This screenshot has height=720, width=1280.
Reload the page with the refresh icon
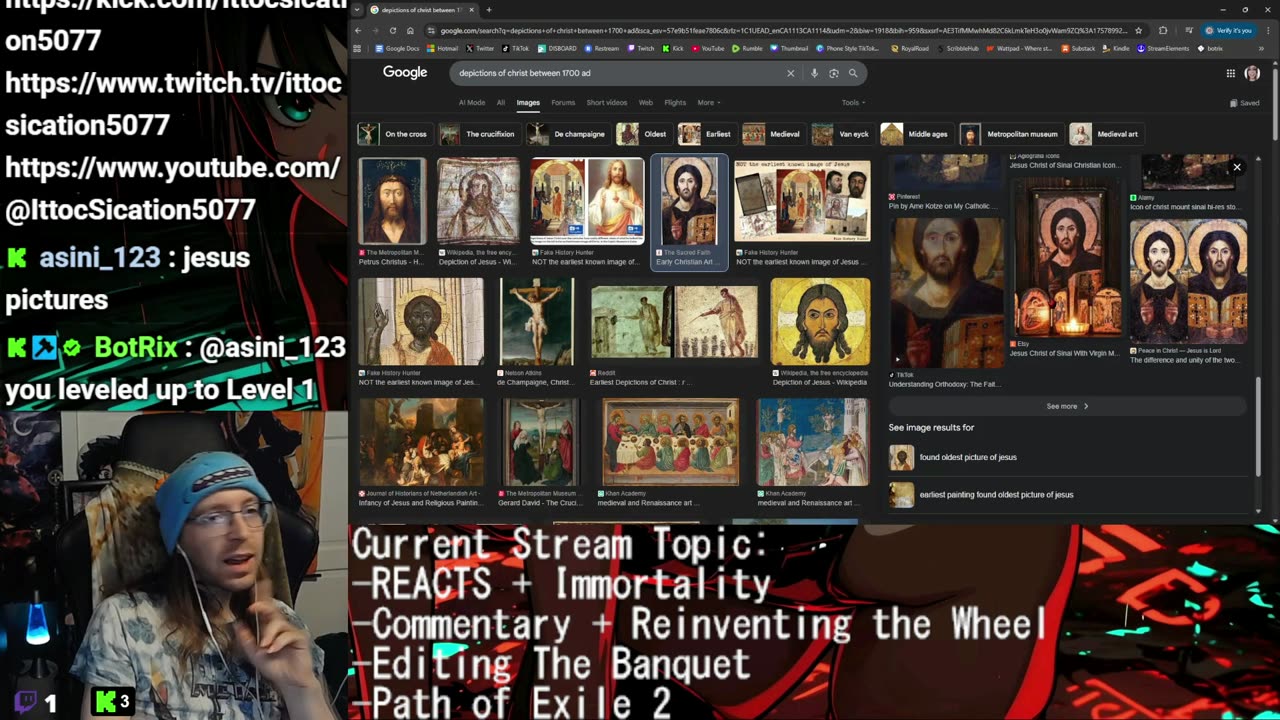392,31
